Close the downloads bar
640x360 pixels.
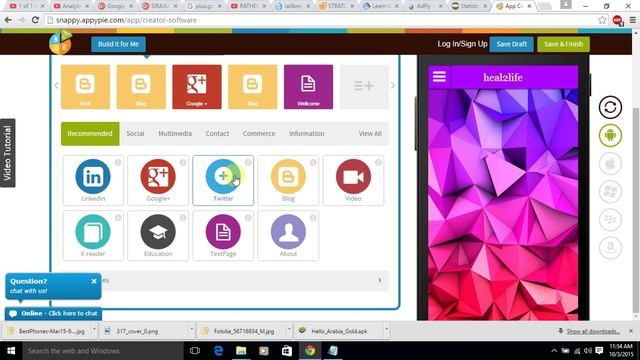[x=631, y=331]
